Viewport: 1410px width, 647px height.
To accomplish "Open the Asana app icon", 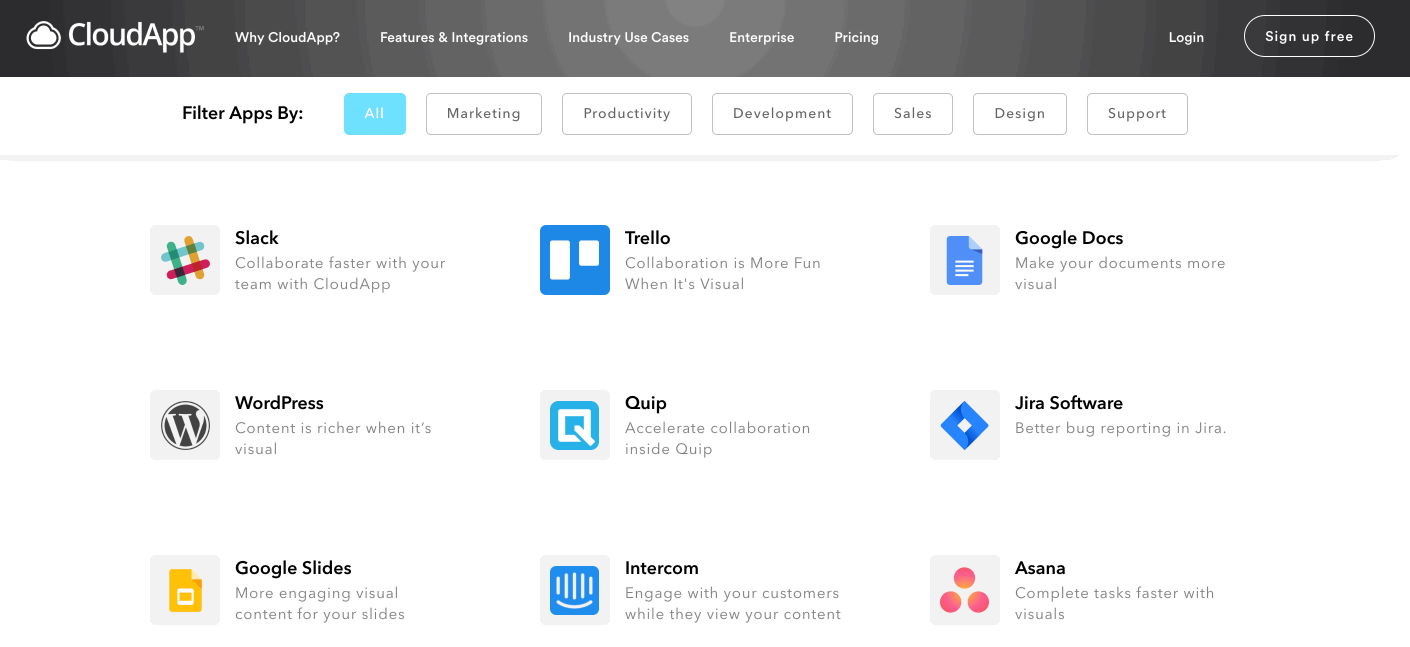I will 965,590.
